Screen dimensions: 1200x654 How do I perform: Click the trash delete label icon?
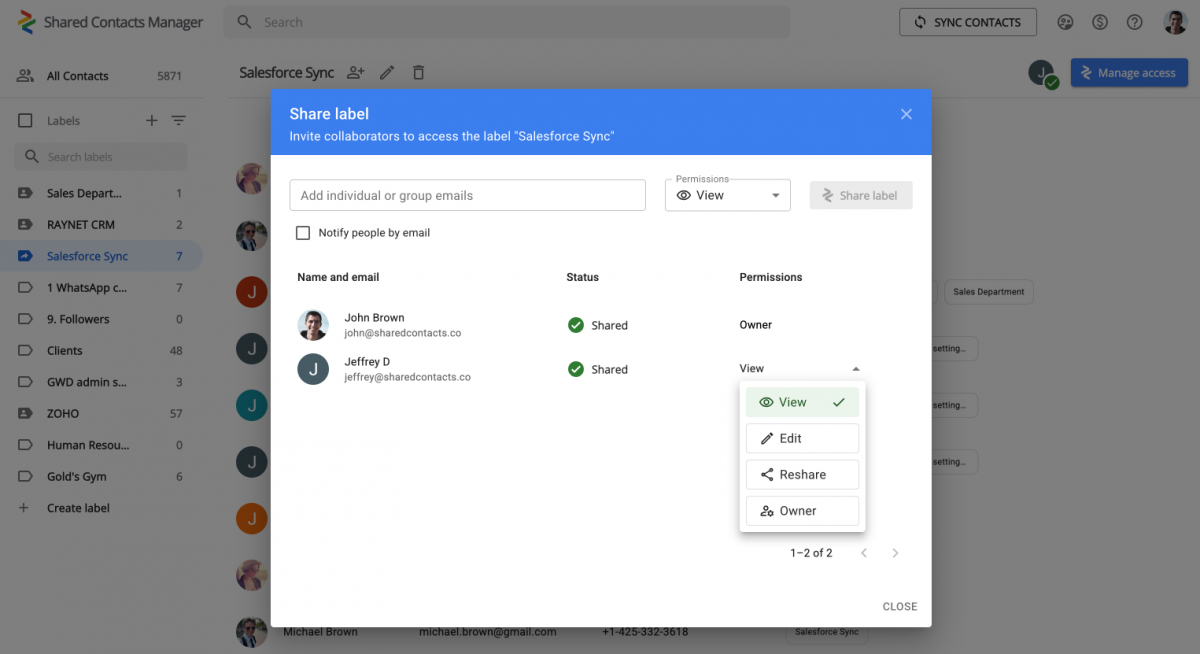tap(419, 72)
